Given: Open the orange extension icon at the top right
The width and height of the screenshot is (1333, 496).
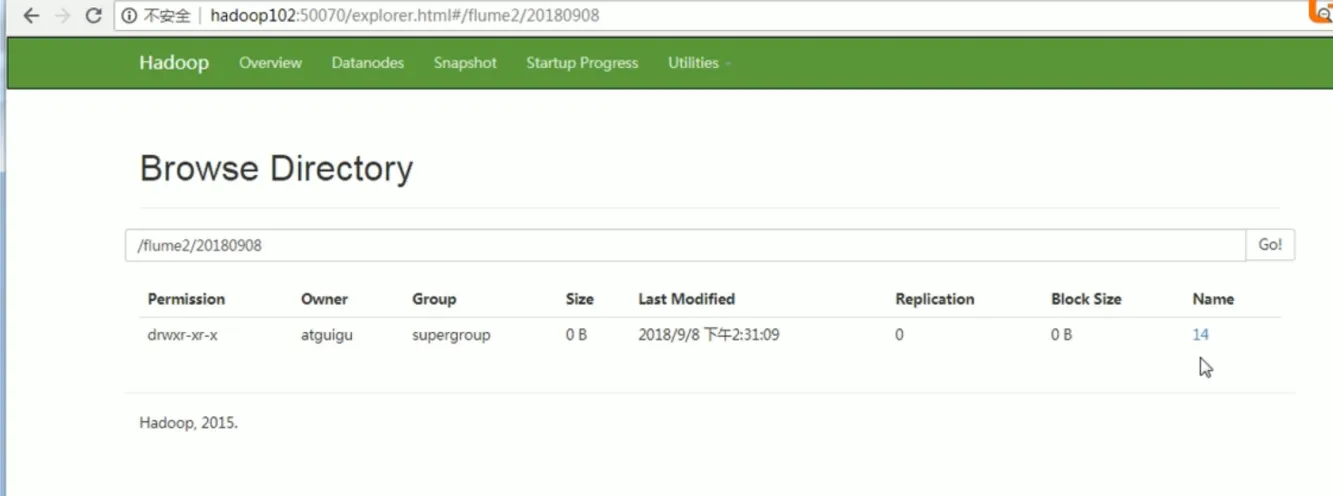Looking at the screenshot, I should [x=1322, y=12].
